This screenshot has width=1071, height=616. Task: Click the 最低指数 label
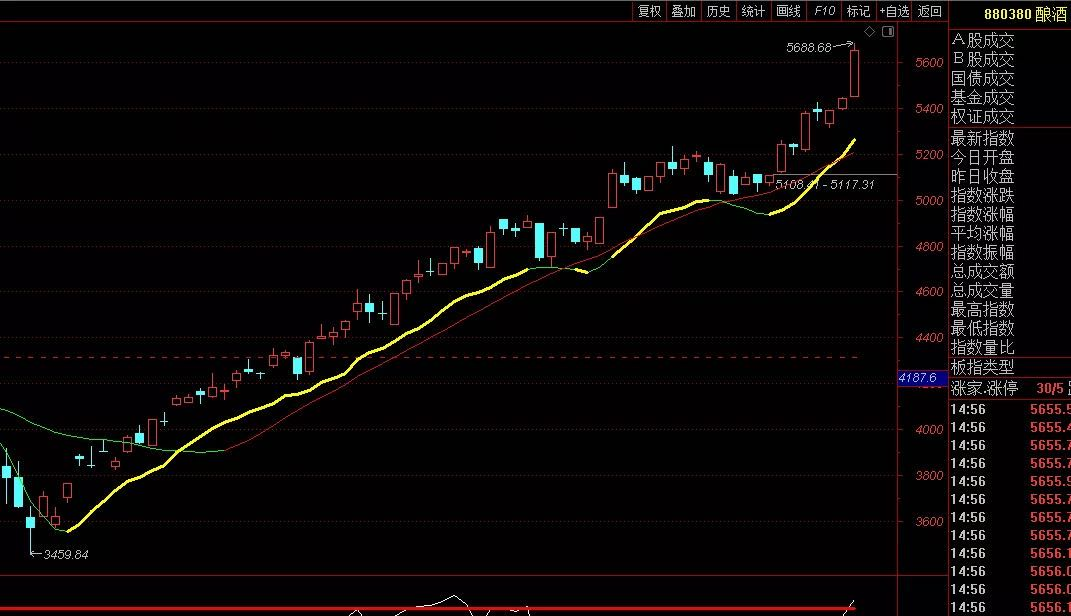tap(982, 328)
